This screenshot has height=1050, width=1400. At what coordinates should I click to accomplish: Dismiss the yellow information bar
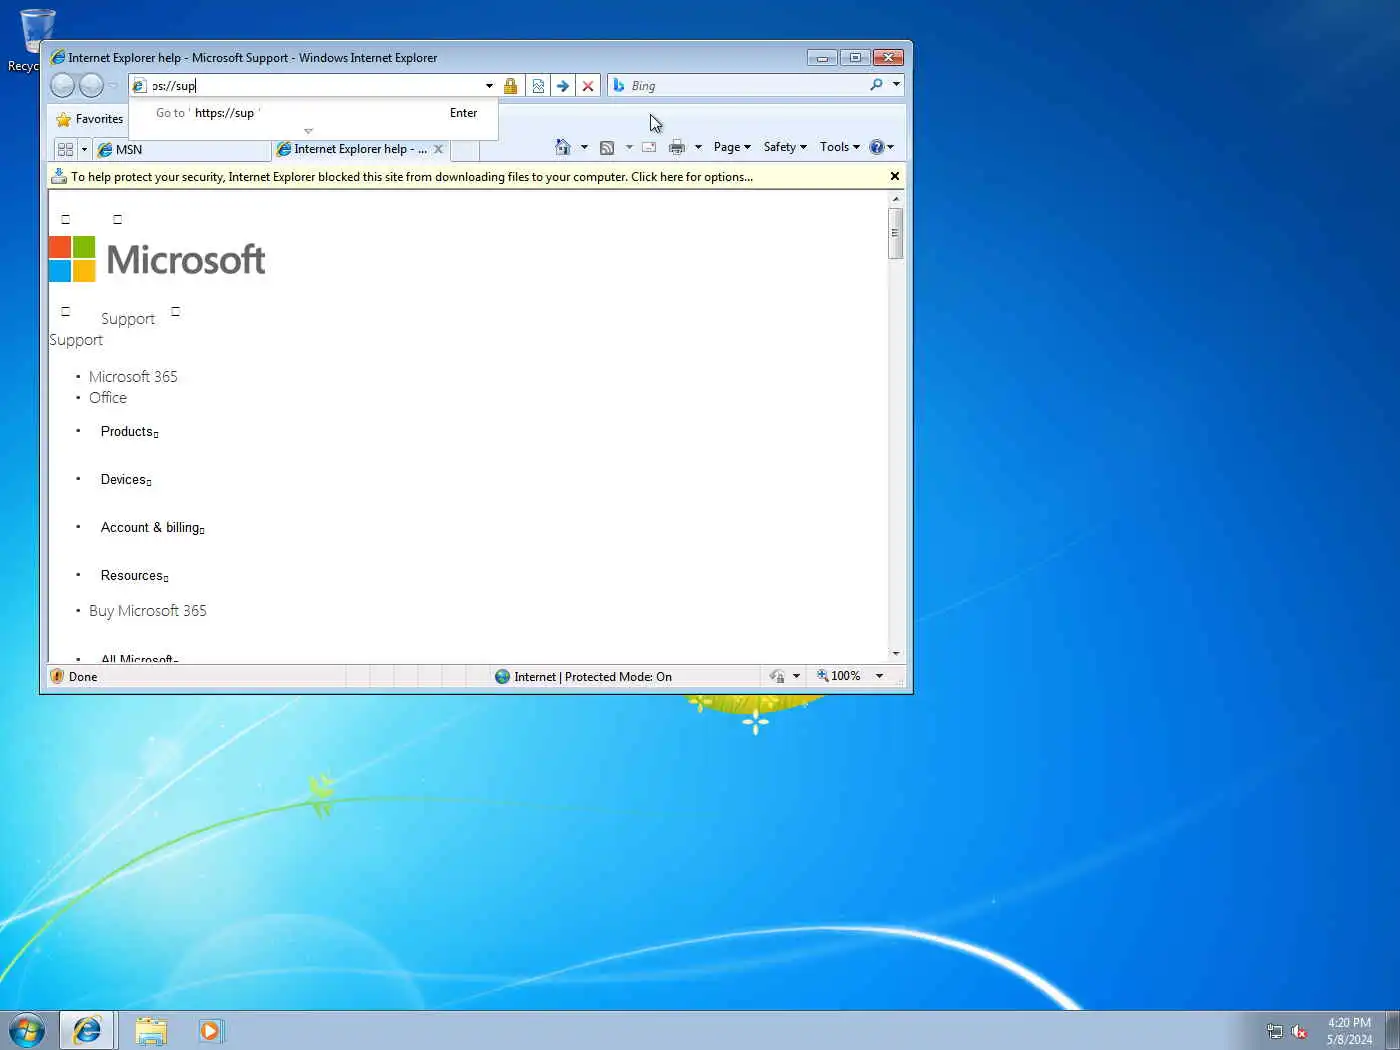(x=895, y=176)
